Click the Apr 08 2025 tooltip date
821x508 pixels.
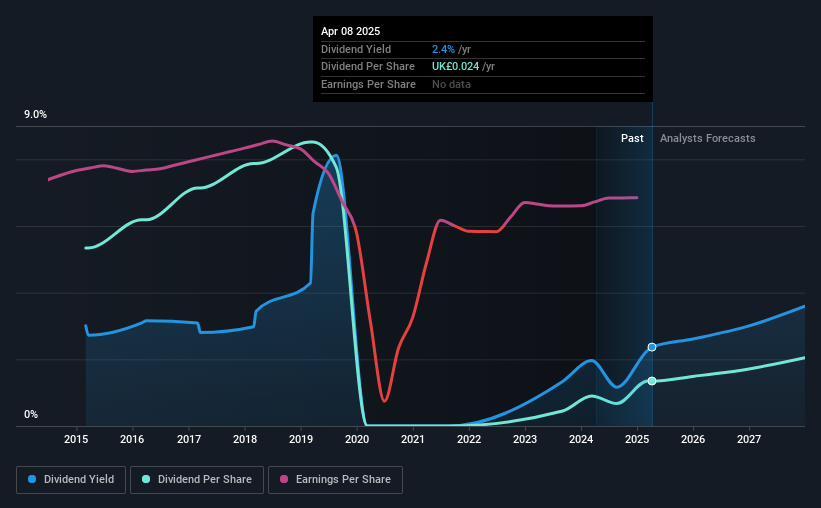click(x=350, y=31)
